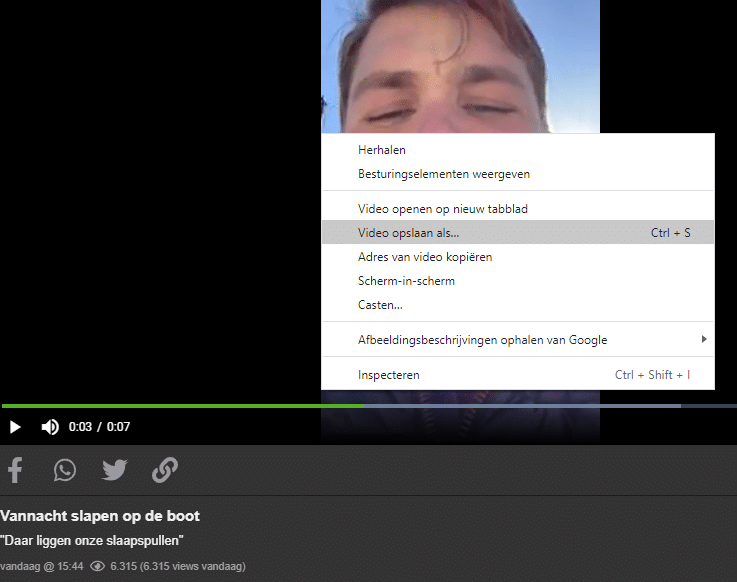
Task: Click the 6.315 views counter text
Action: [178, 566]
